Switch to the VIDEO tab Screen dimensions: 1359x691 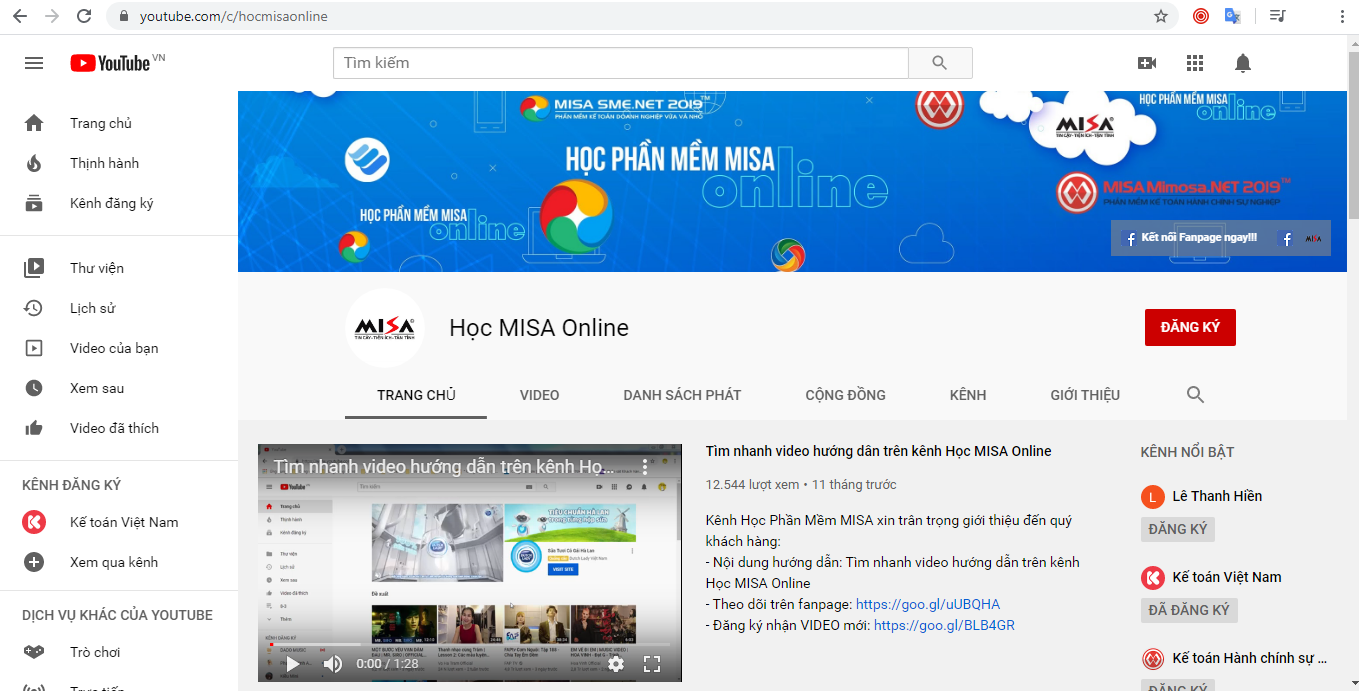coord(539,395)
